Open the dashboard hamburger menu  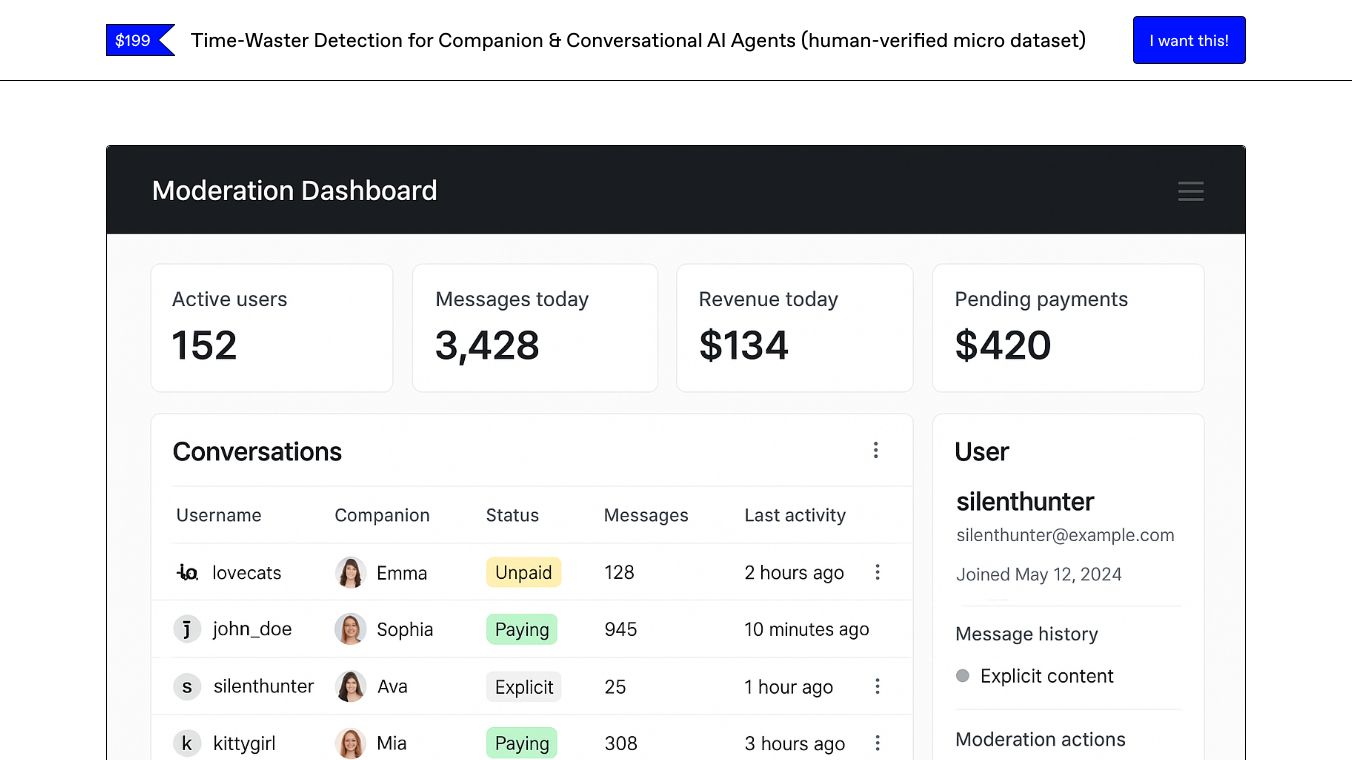tap(1190, 191)
